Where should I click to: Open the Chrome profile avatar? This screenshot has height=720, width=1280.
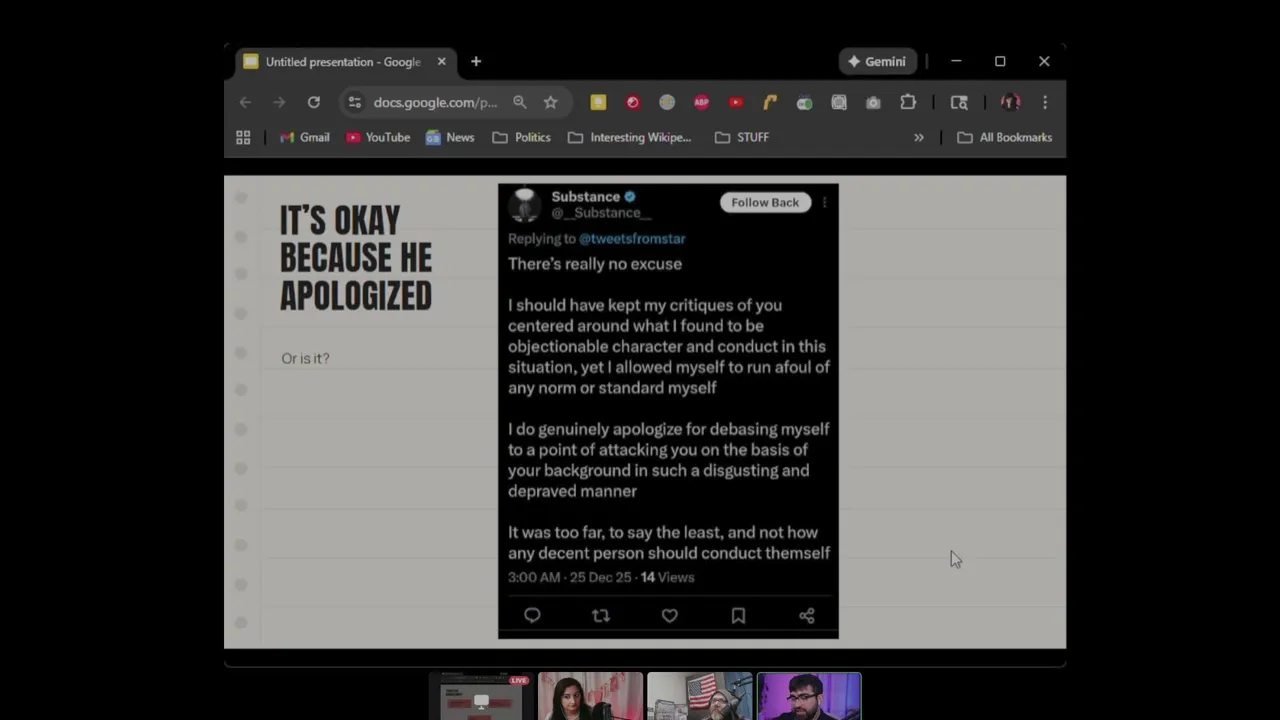[1010, 102]
